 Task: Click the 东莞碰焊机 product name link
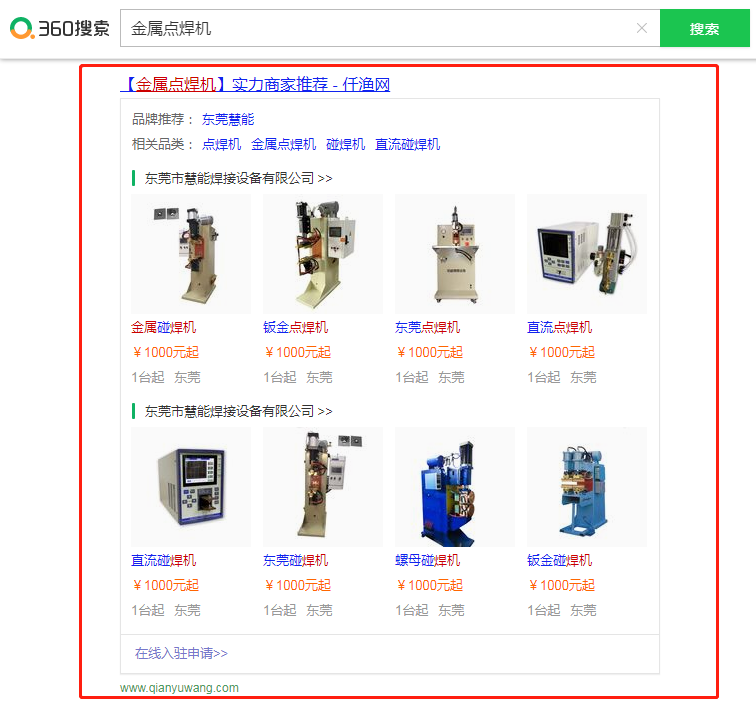click(296, 560)
